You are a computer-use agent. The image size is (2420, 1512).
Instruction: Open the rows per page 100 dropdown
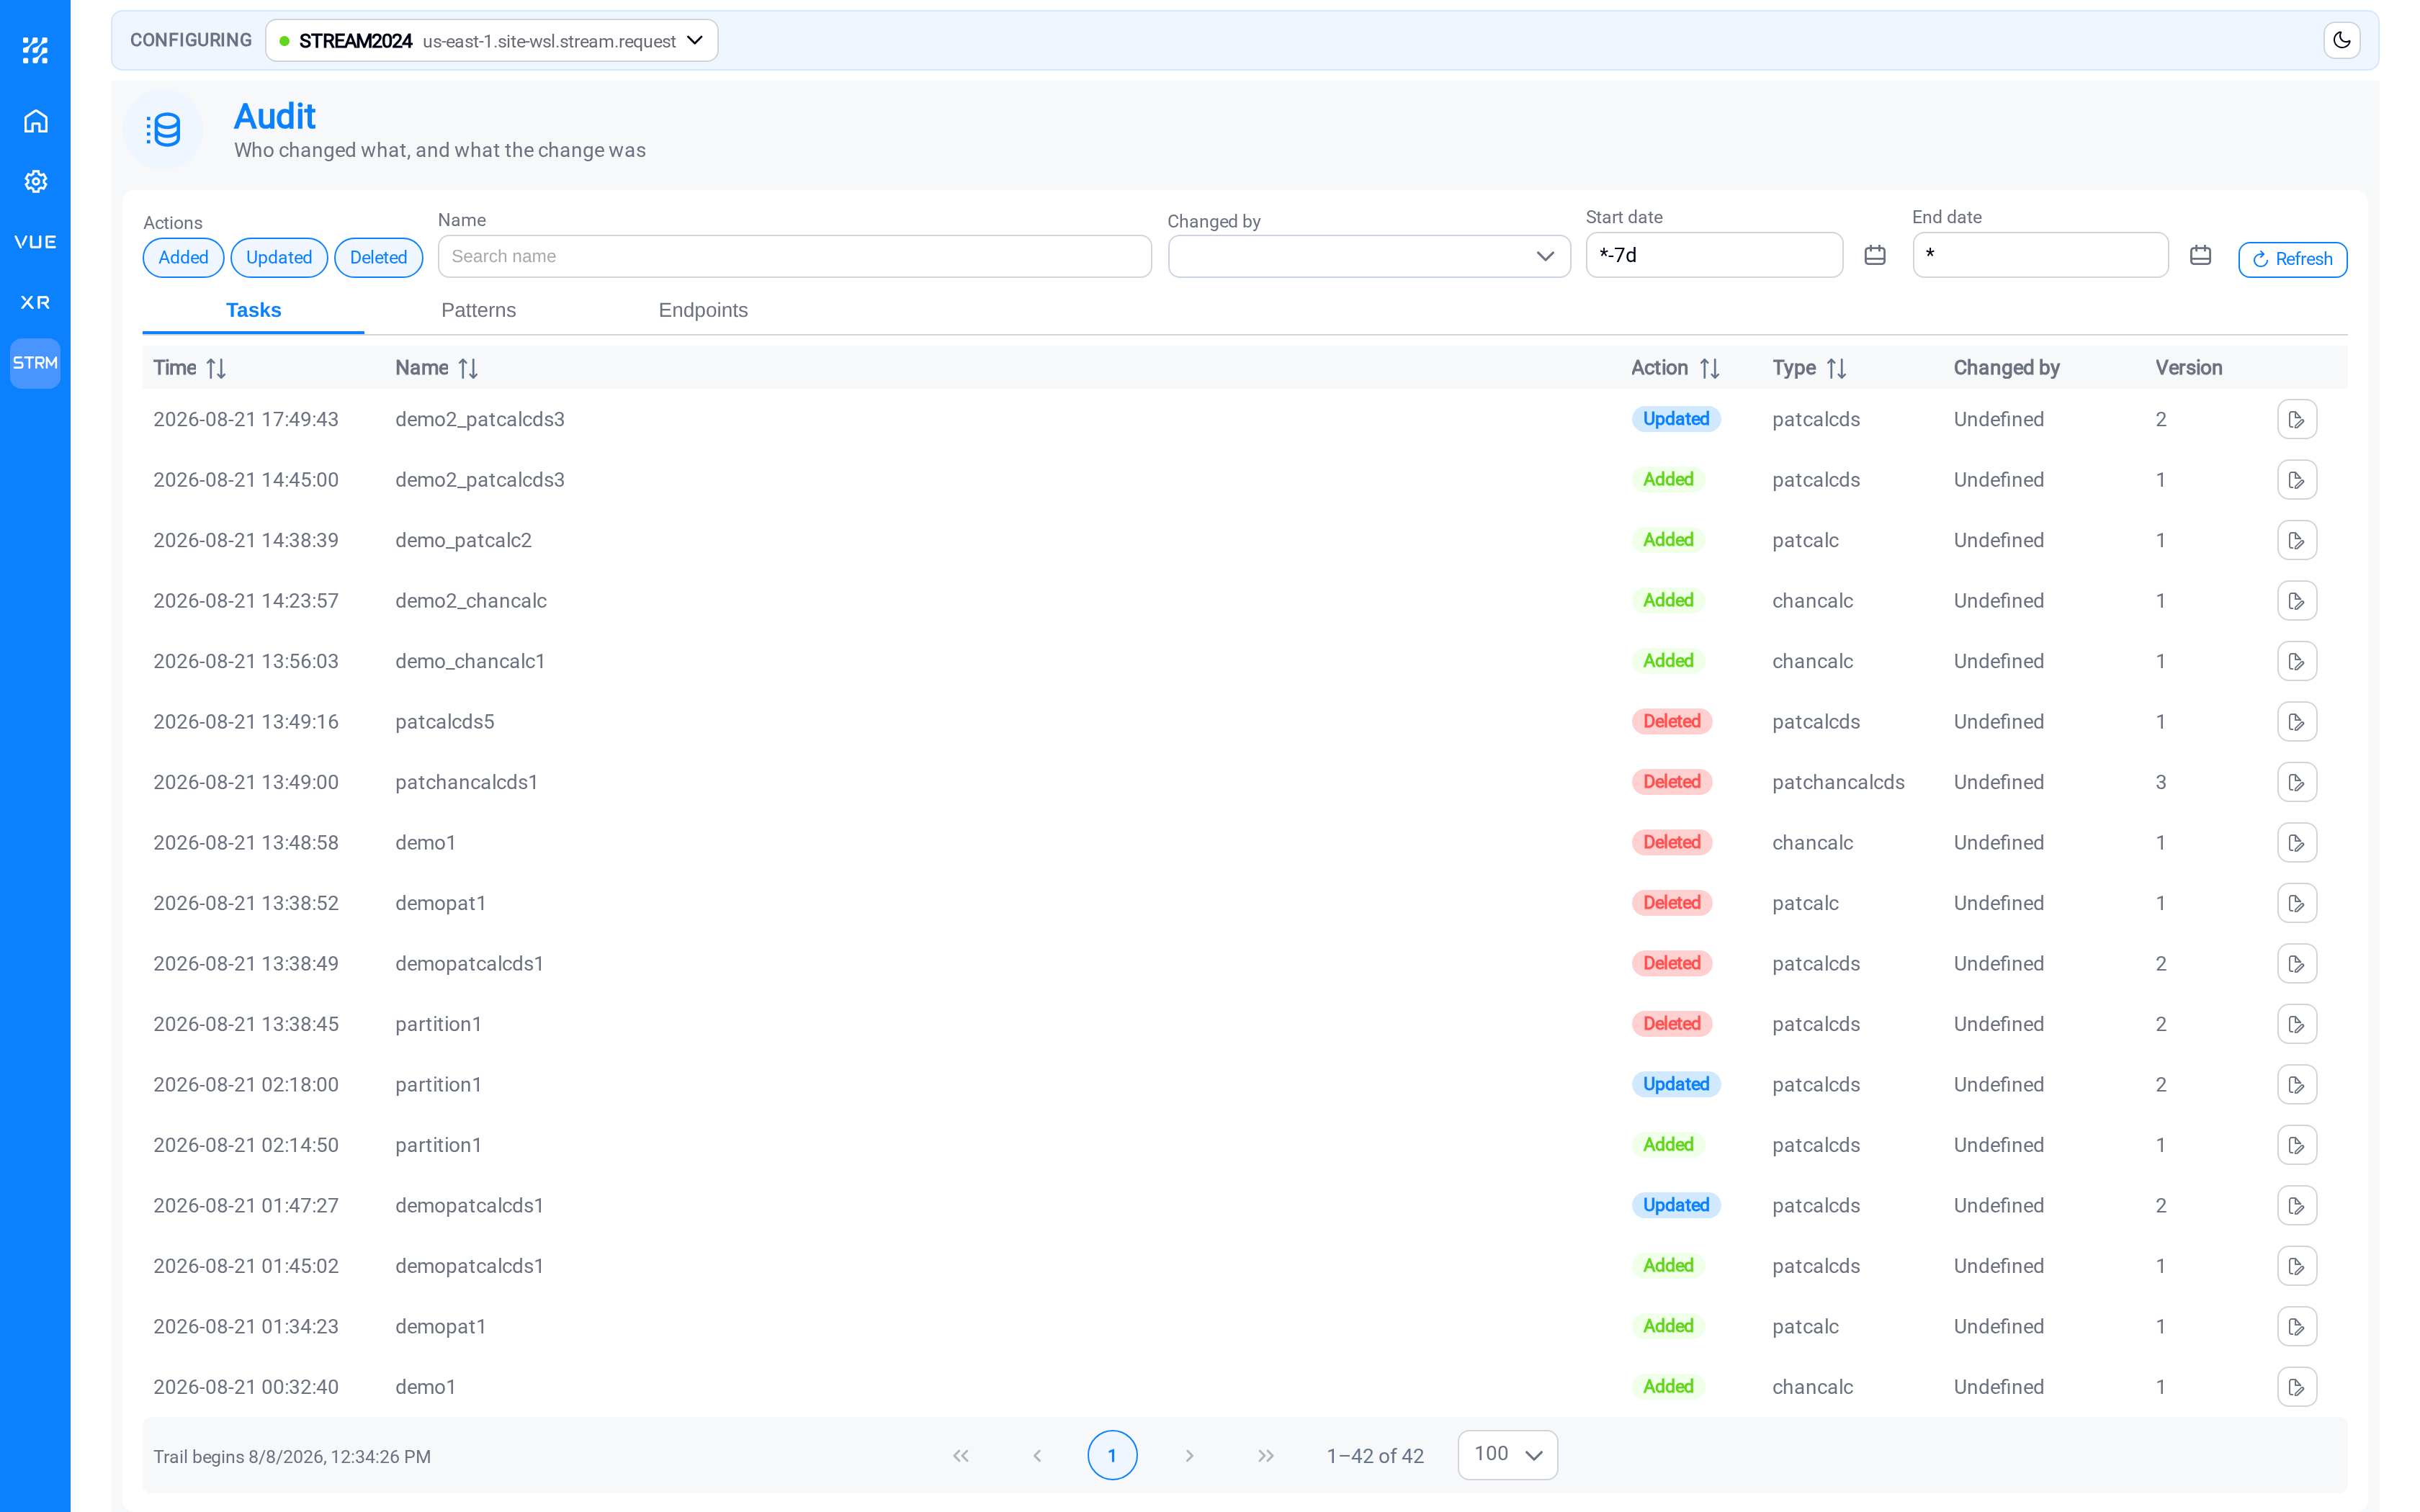click(x=1507, y=1455)
